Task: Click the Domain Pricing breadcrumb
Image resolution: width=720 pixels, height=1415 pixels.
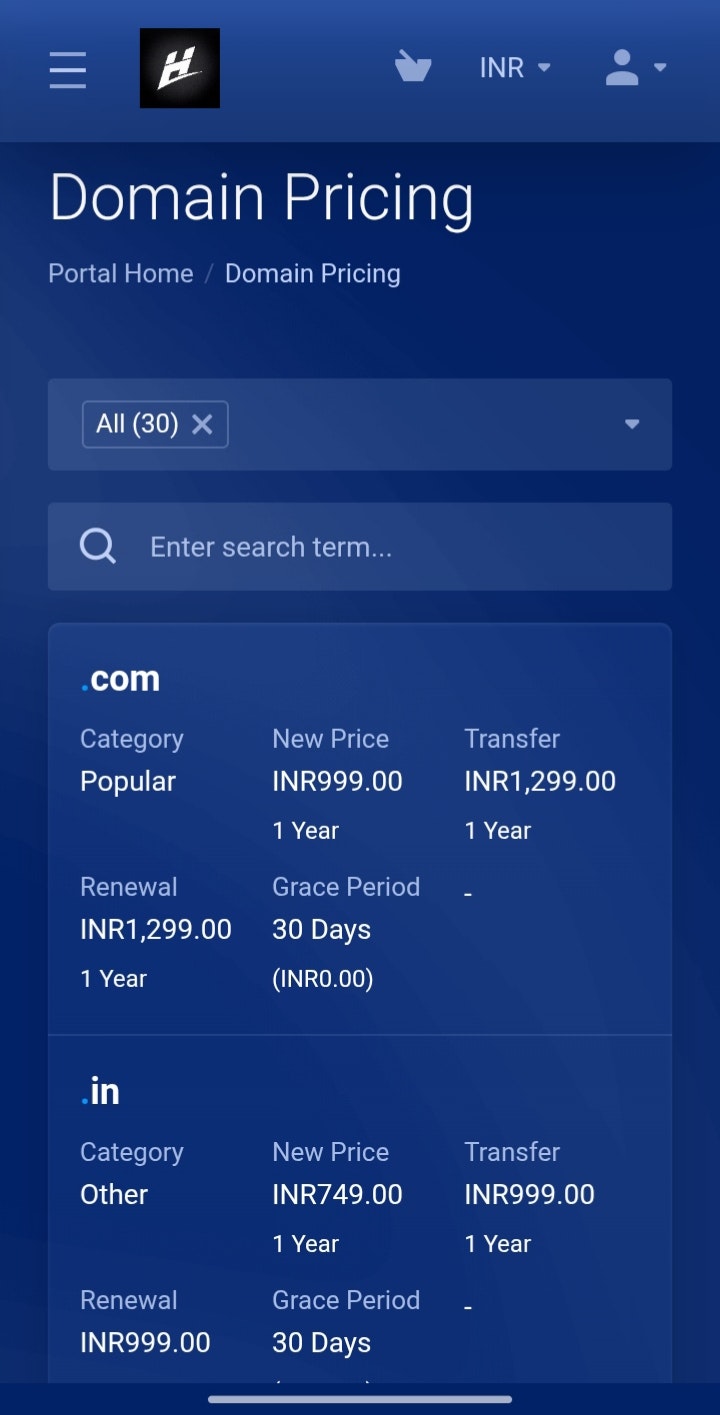Action: pyautogui.click(x=312, y=273)
